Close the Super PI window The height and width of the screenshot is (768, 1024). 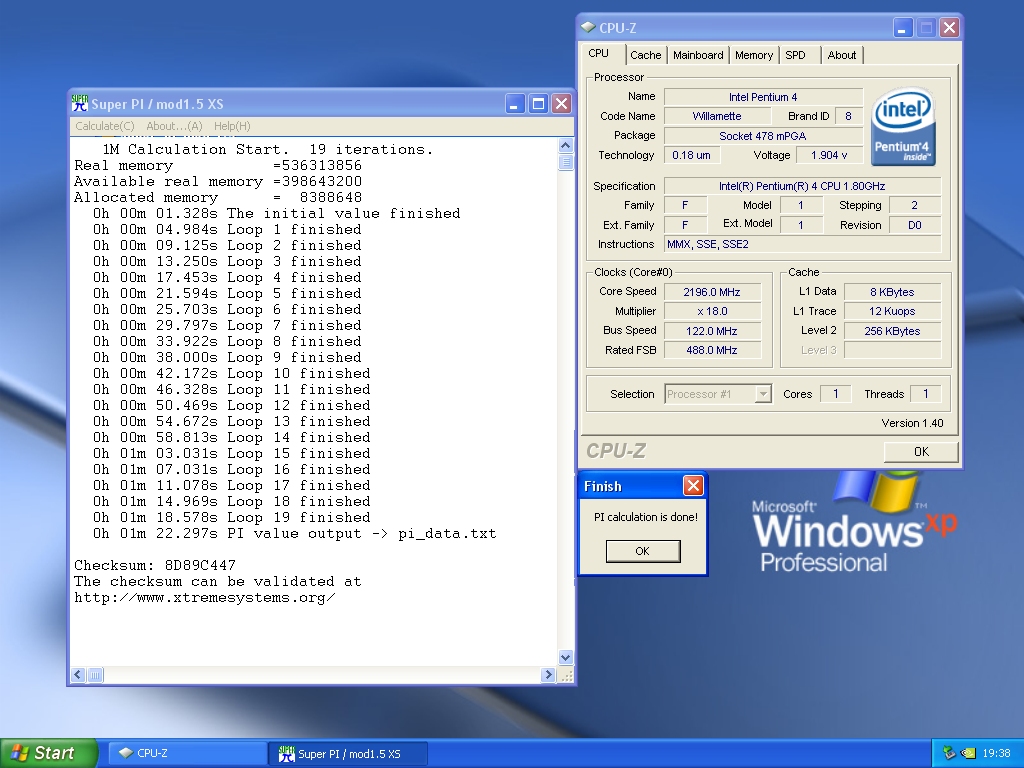tap(562, 103)
